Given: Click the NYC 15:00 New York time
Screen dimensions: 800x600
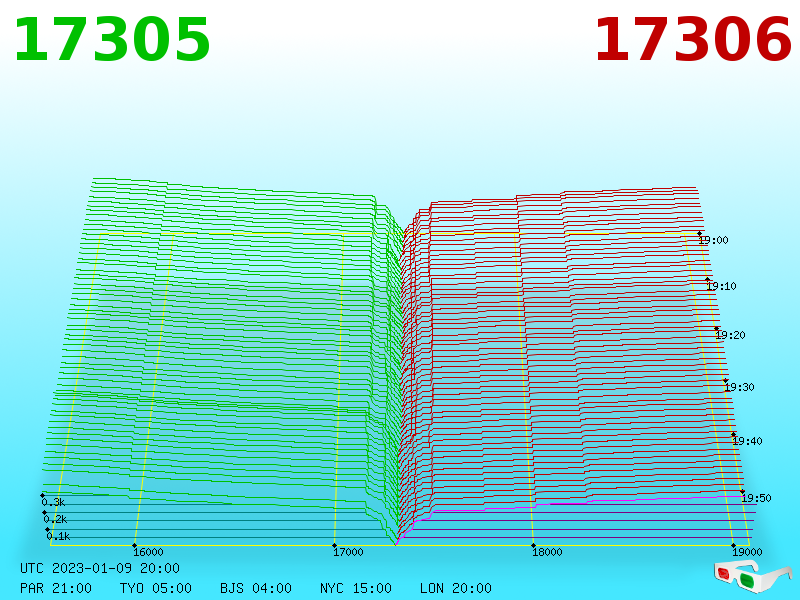Looking at the screenshot, I should 356,588.
